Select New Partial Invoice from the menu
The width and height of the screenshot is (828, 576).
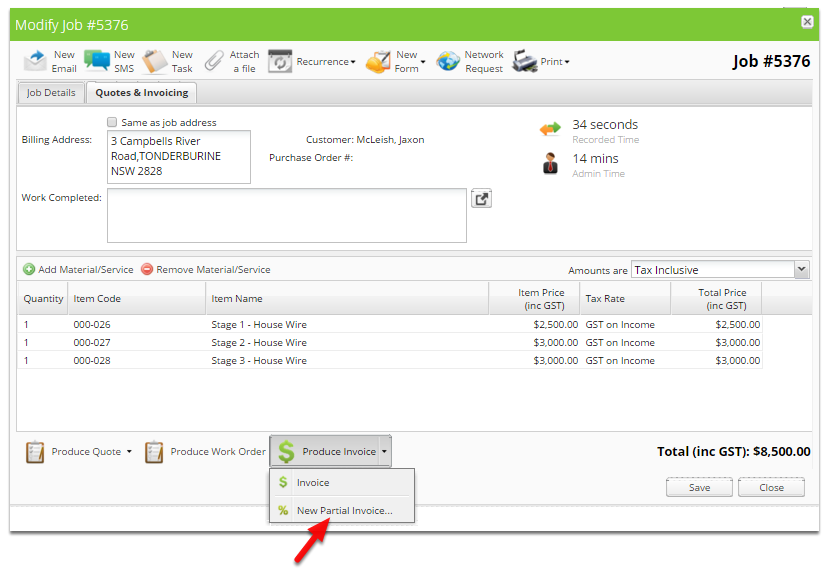343,510
